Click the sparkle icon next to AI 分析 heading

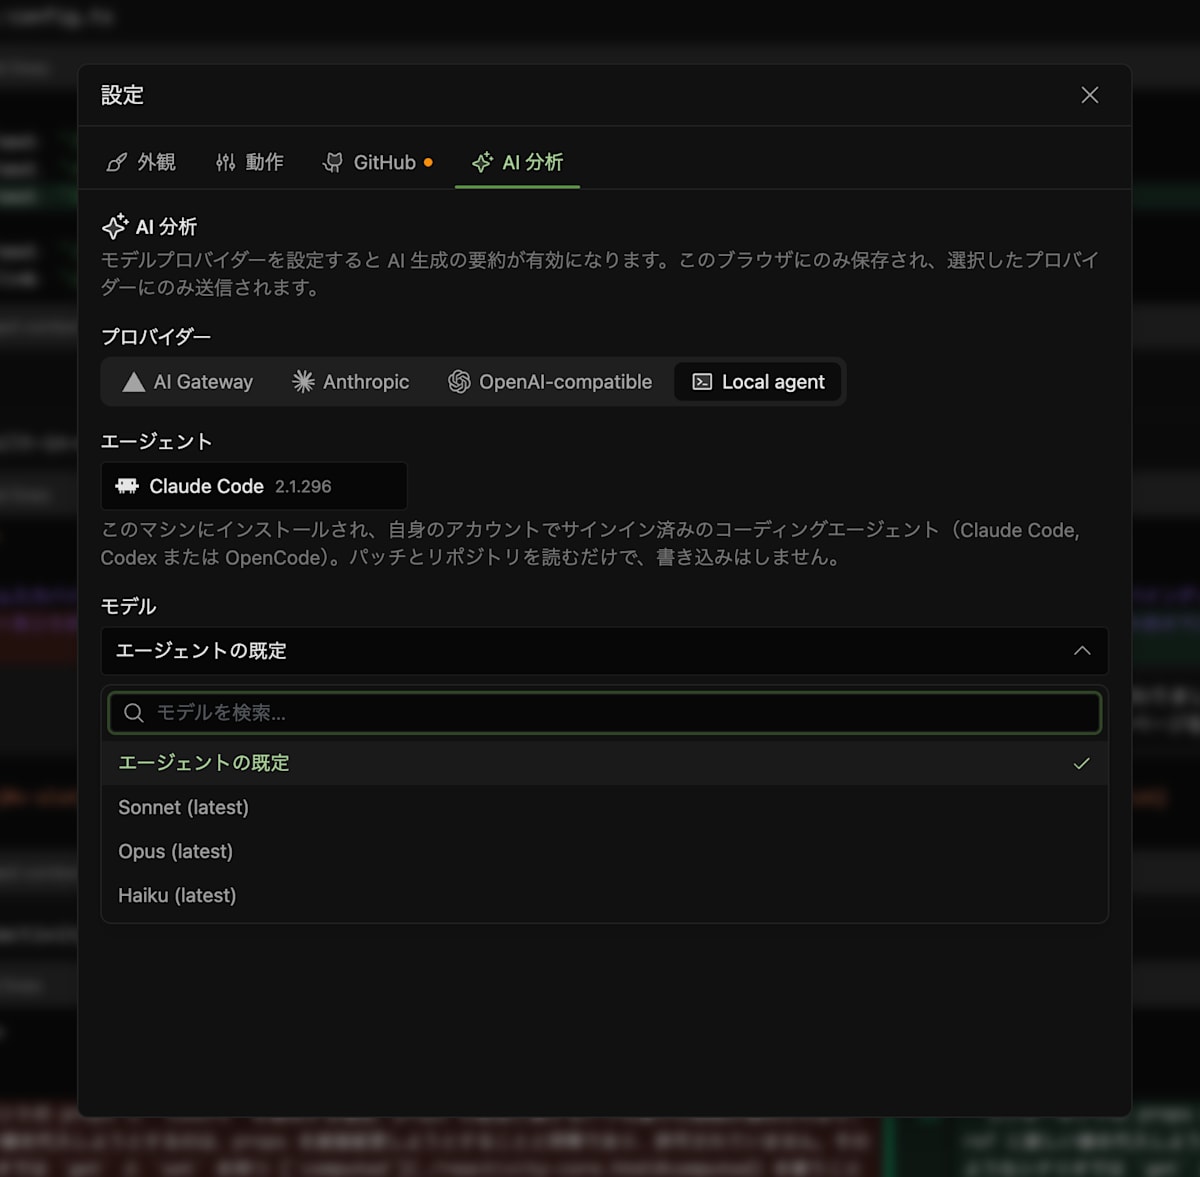tap(115, 227)
